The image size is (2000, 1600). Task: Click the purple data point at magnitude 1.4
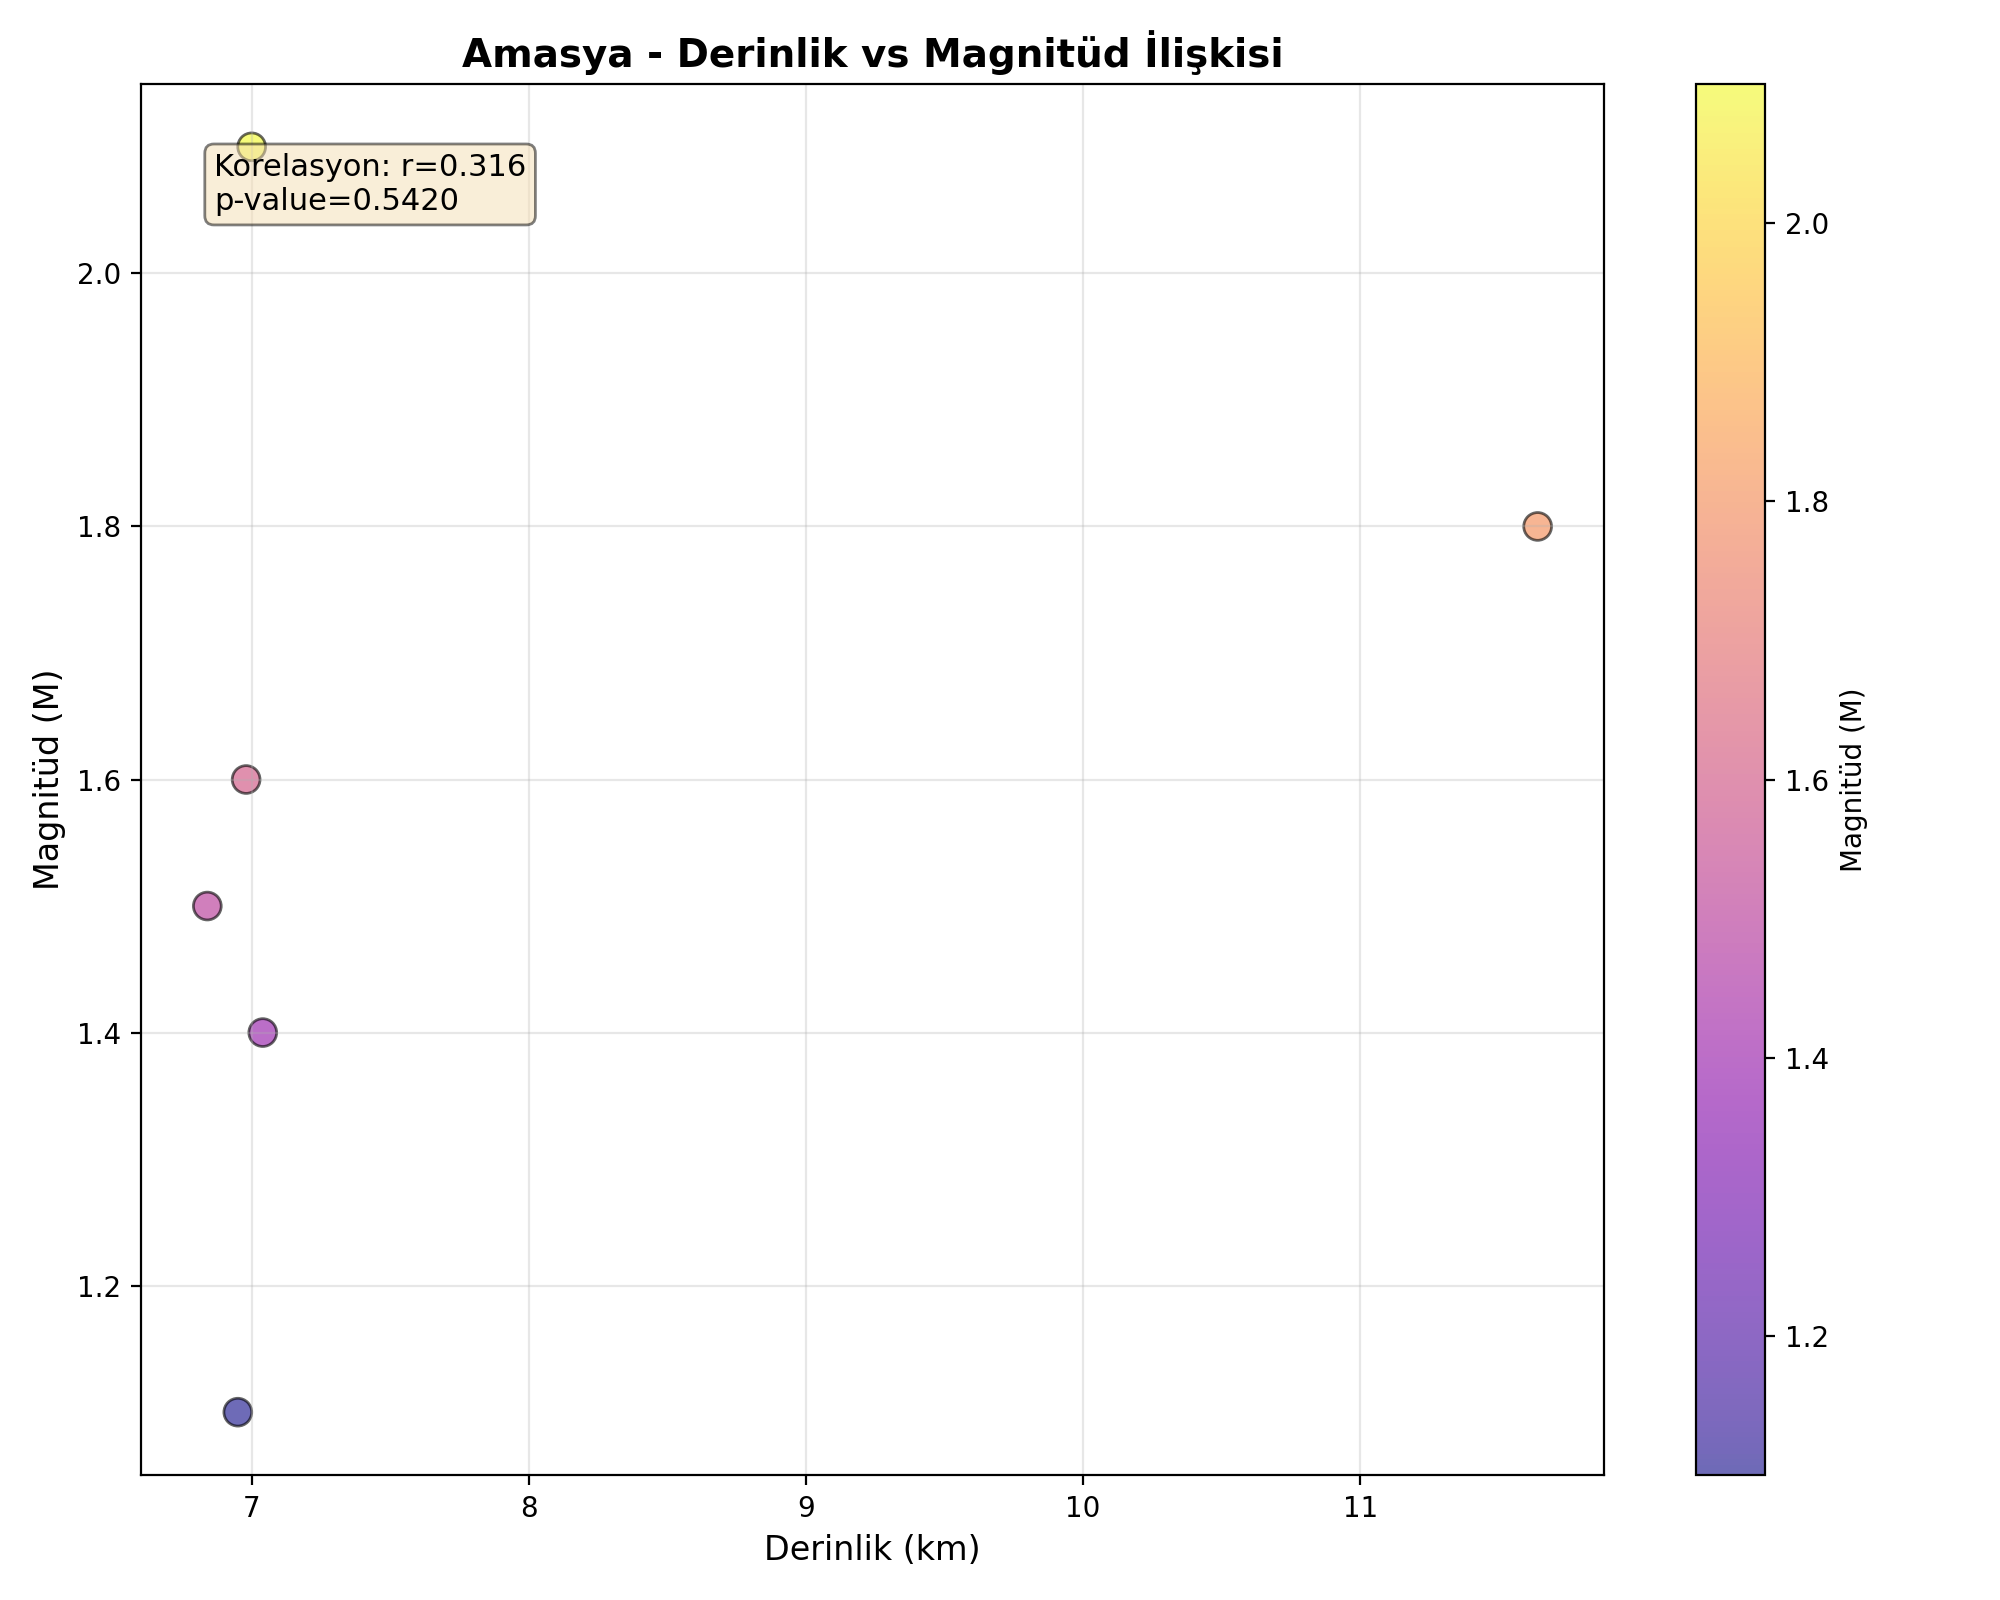(x=262, y=1032)
